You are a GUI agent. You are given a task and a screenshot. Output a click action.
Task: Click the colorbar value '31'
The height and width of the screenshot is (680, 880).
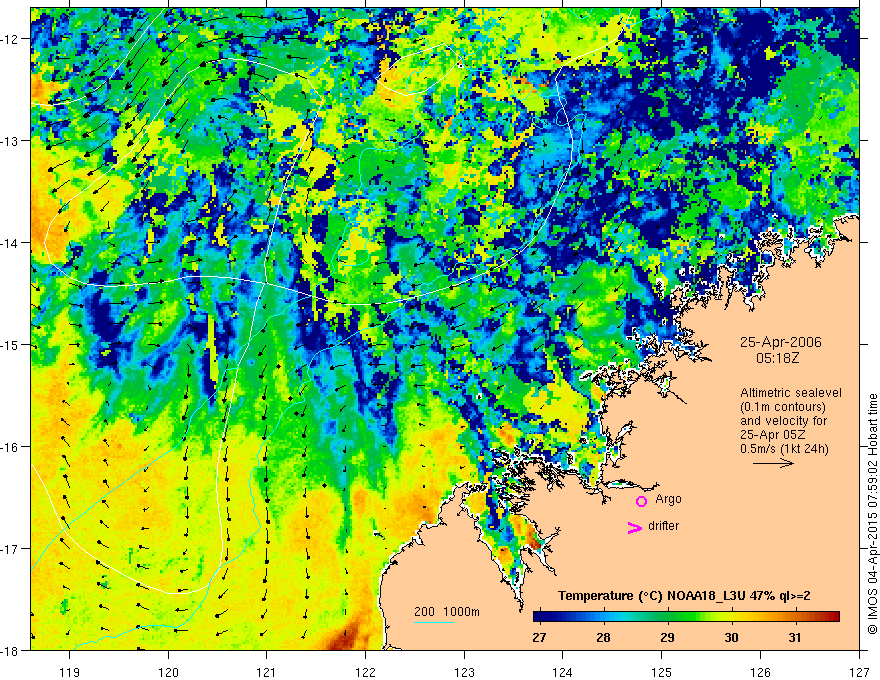coord(795,638)
